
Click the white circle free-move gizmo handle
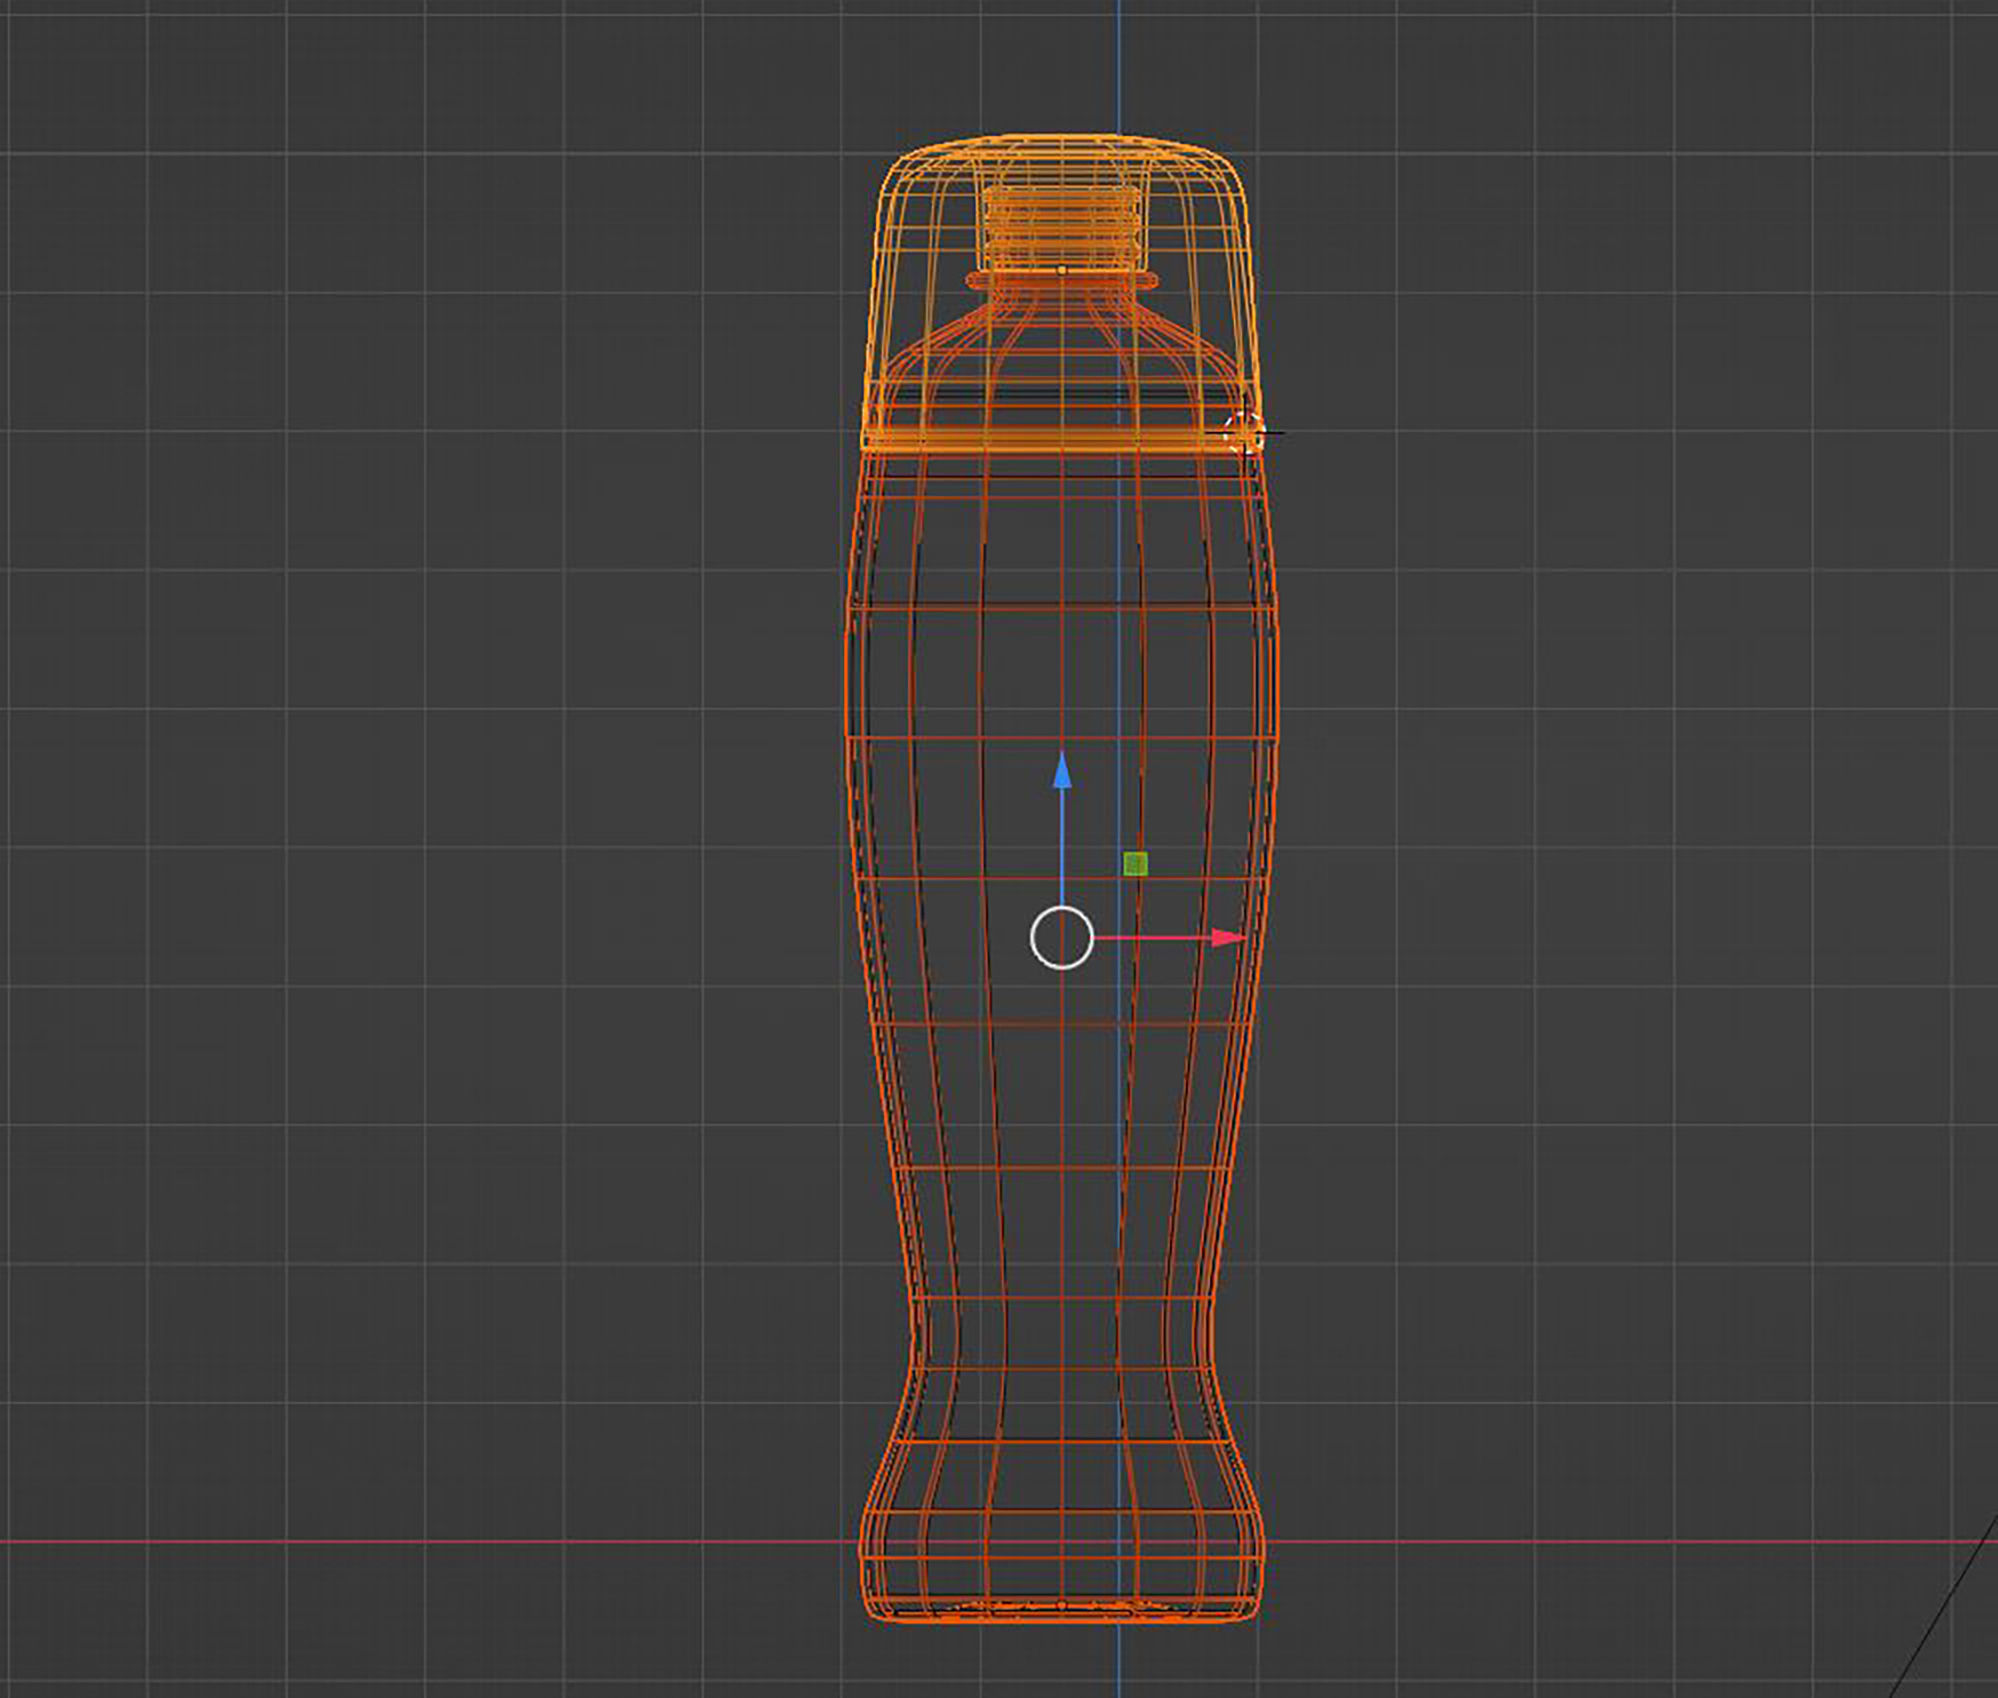pyautogui.click(x=1062, y=938)
